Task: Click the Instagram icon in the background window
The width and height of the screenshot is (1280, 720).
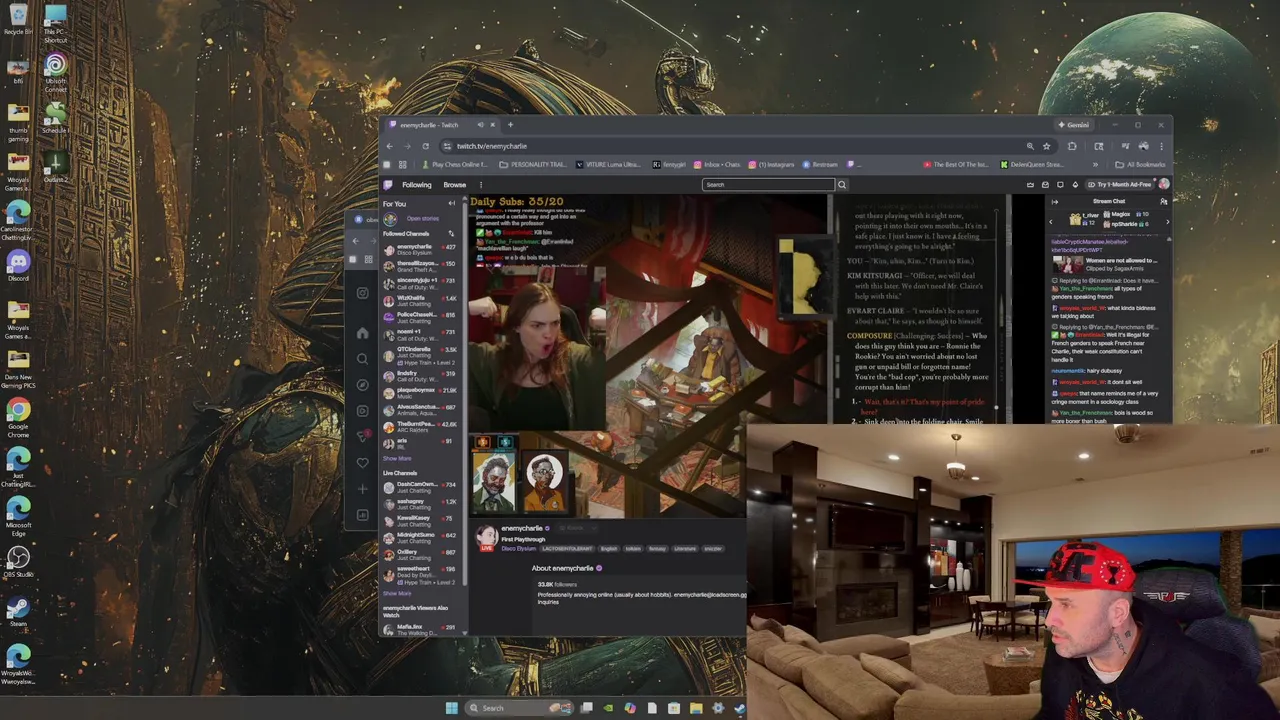Action: [x=363, y=293]
